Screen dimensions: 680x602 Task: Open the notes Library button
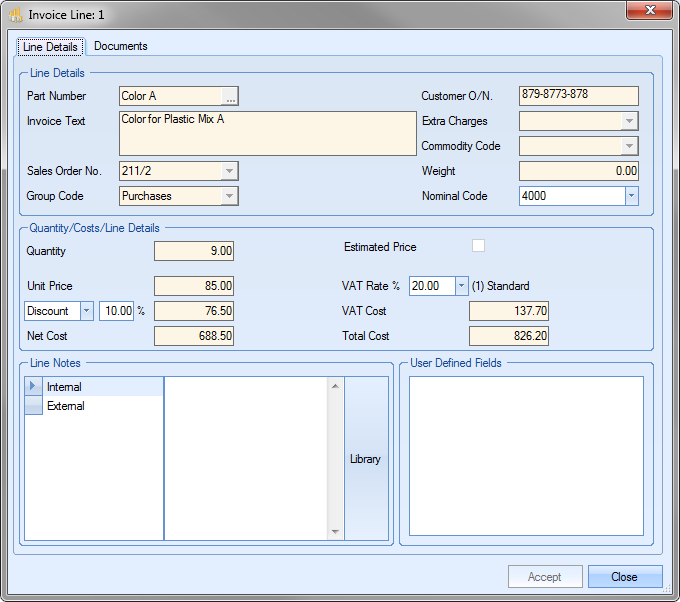[365, 459]
